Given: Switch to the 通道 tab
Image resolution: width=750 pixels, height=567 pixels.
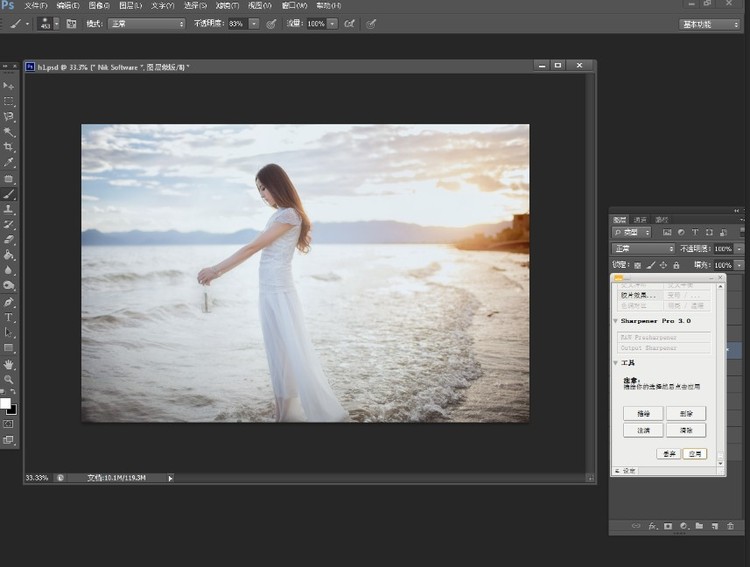Looking at the screenshot, I should pos(640,220).
